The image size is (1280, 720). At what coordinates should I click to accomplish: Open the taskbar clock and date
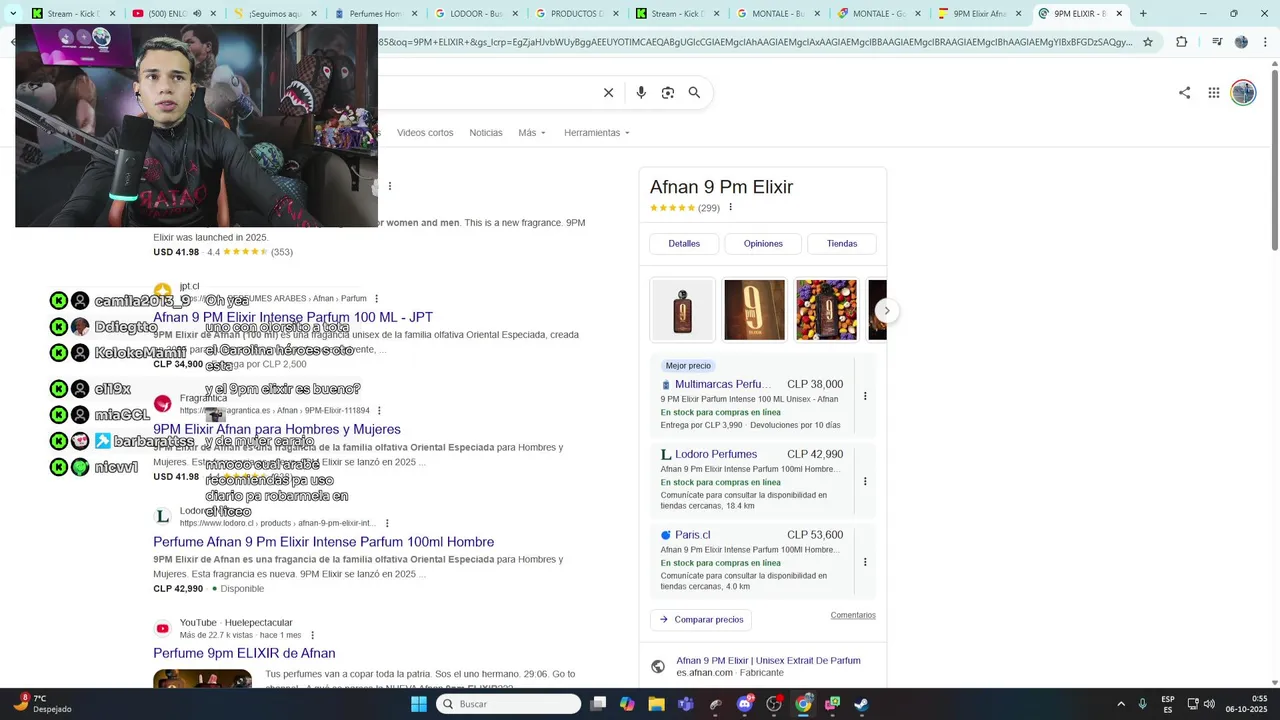(1246, 704)
